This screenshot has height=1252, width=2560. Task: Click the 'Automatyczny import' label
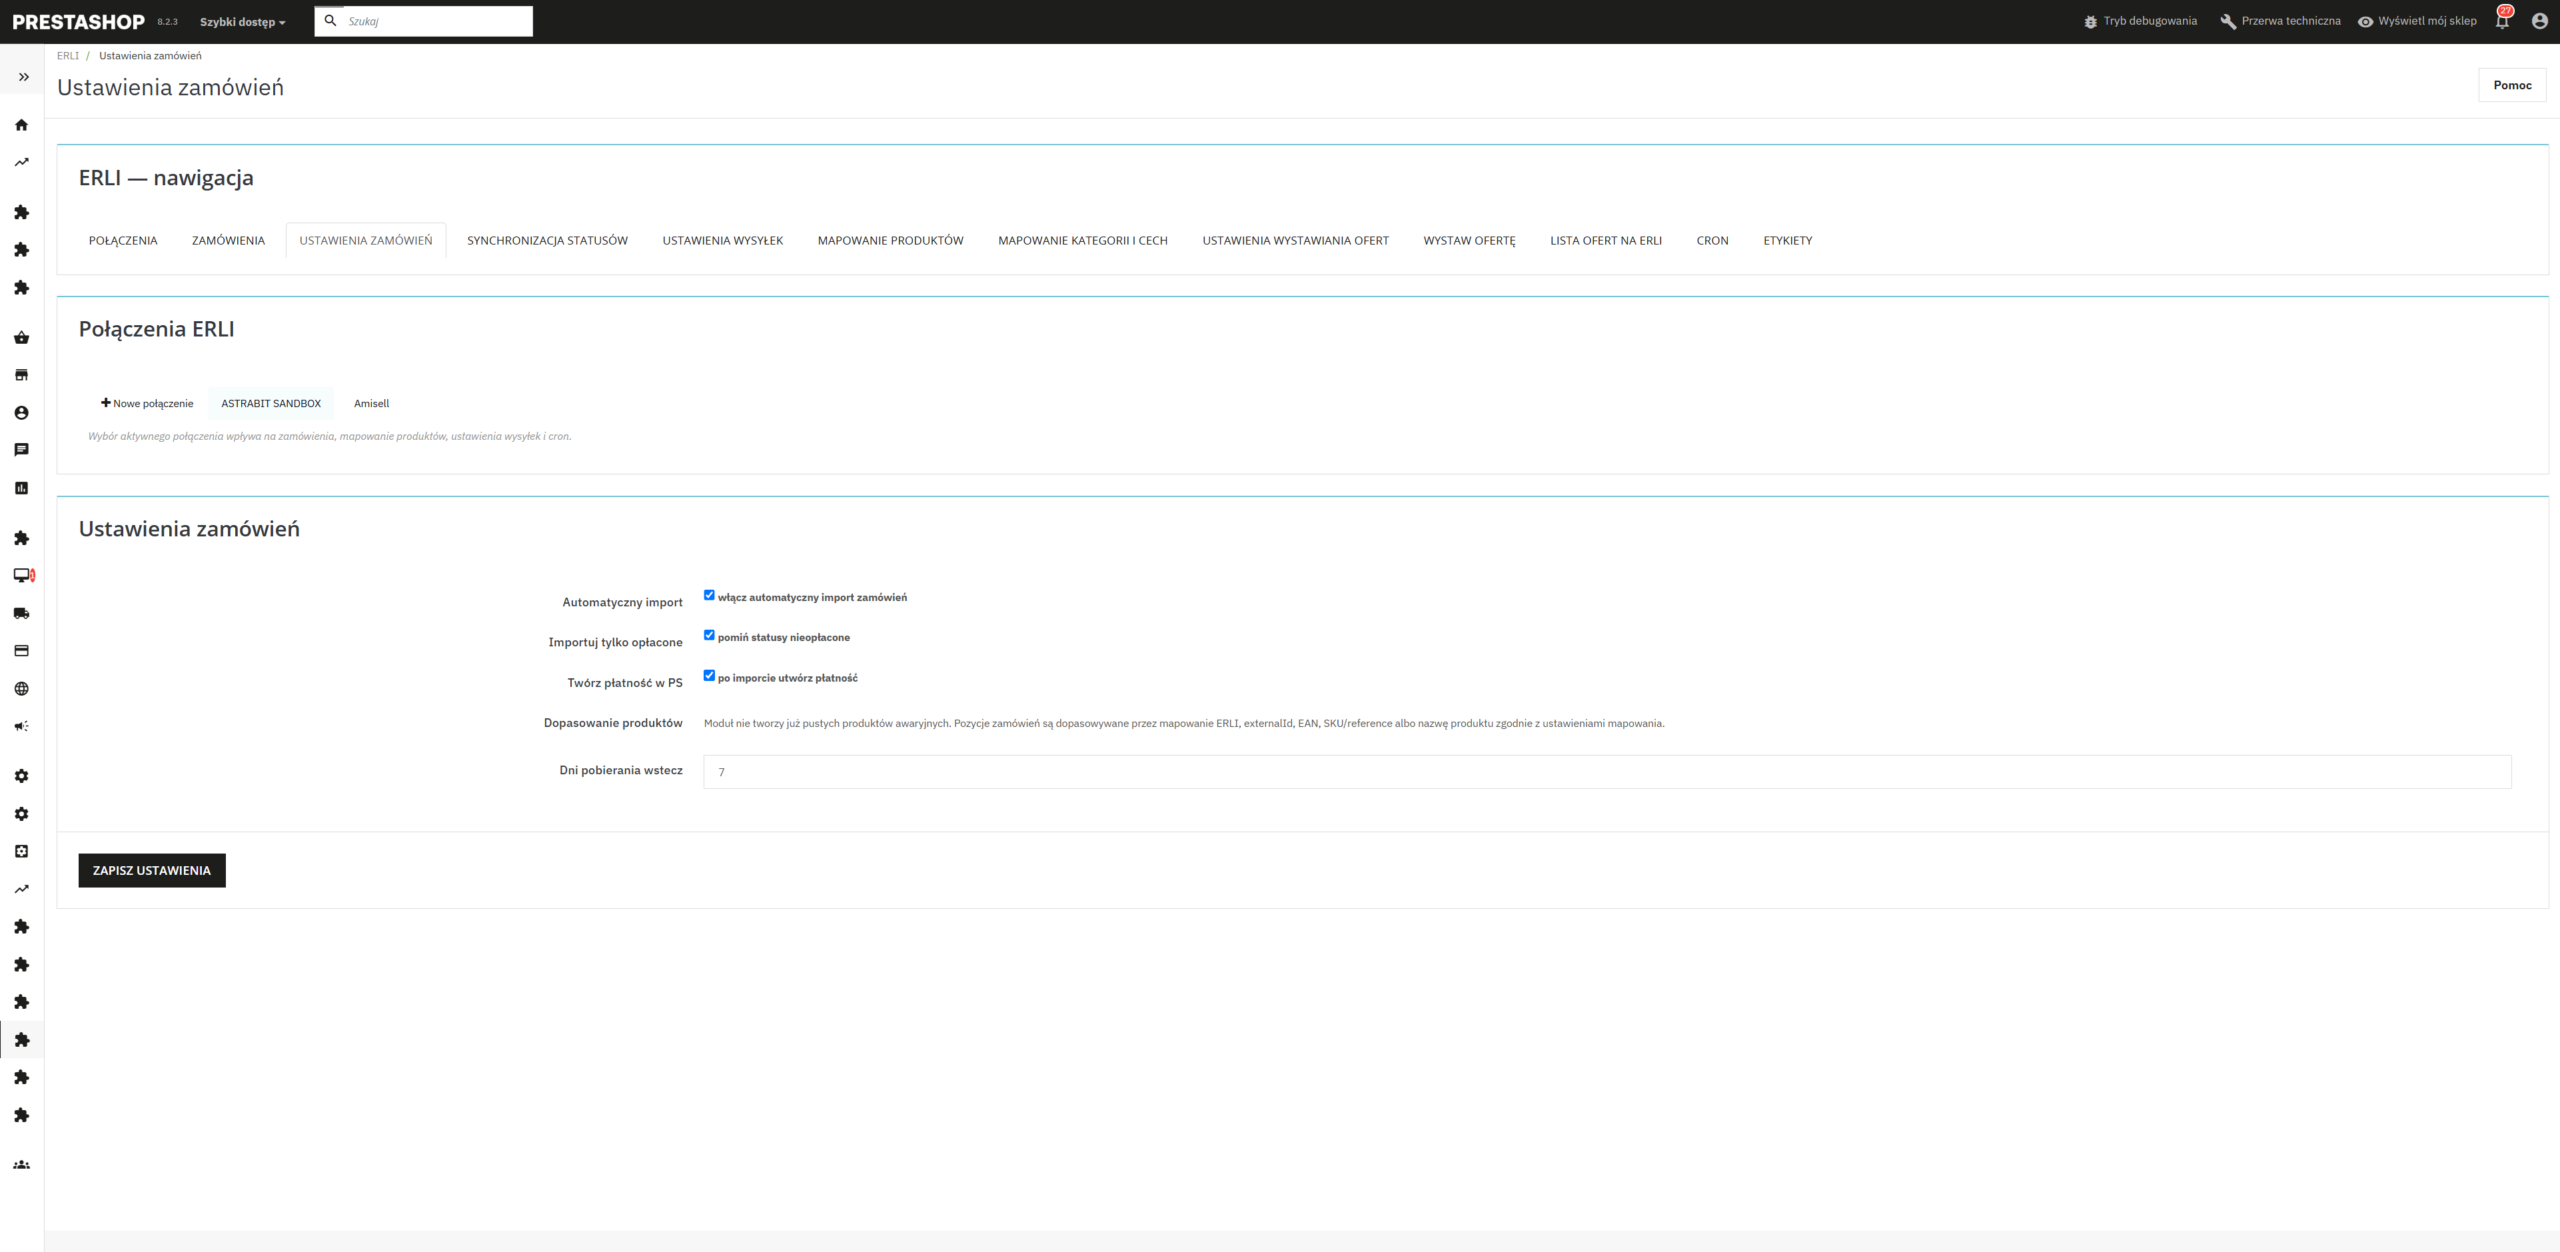point(622,602)
